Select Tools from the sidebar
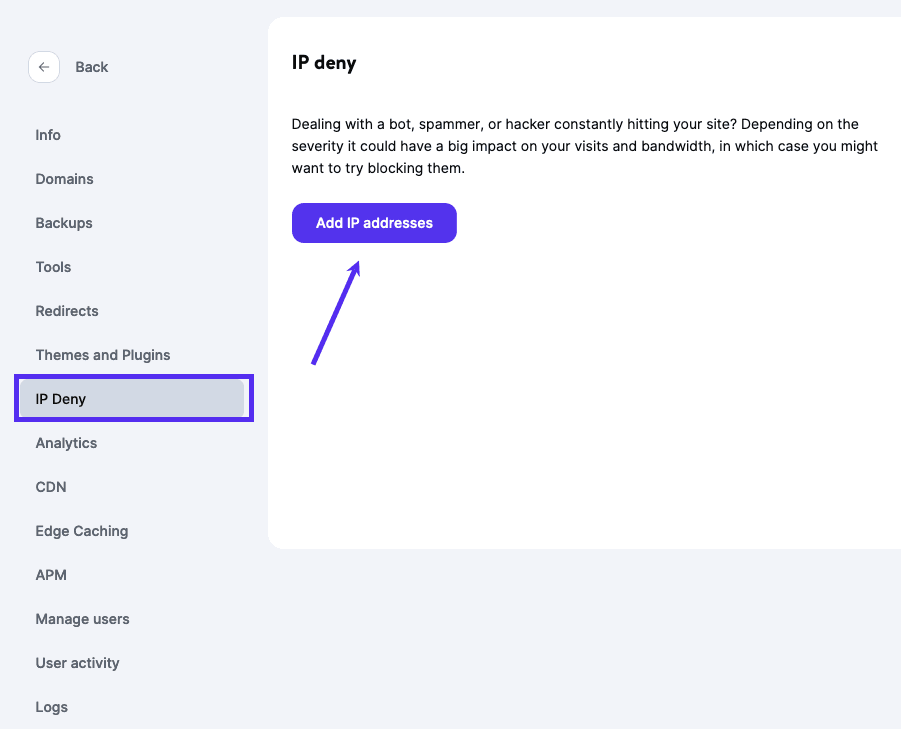The height and width of the screenshot is (729, 901). point(53,267)
